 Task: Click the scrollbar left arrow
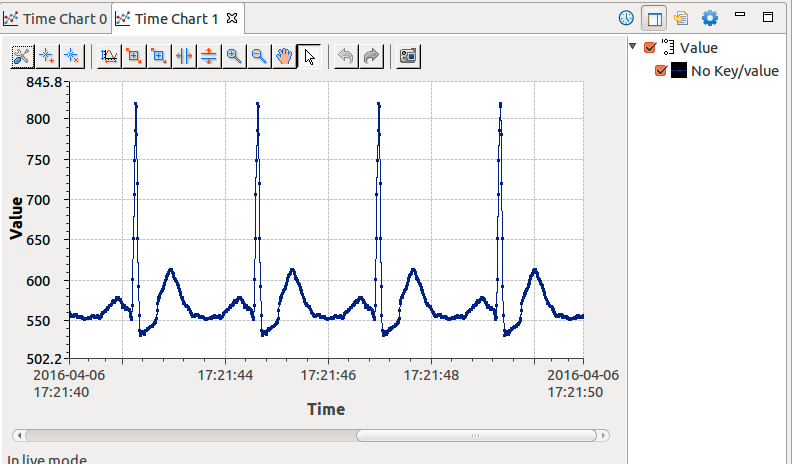(x=19, y=435)
